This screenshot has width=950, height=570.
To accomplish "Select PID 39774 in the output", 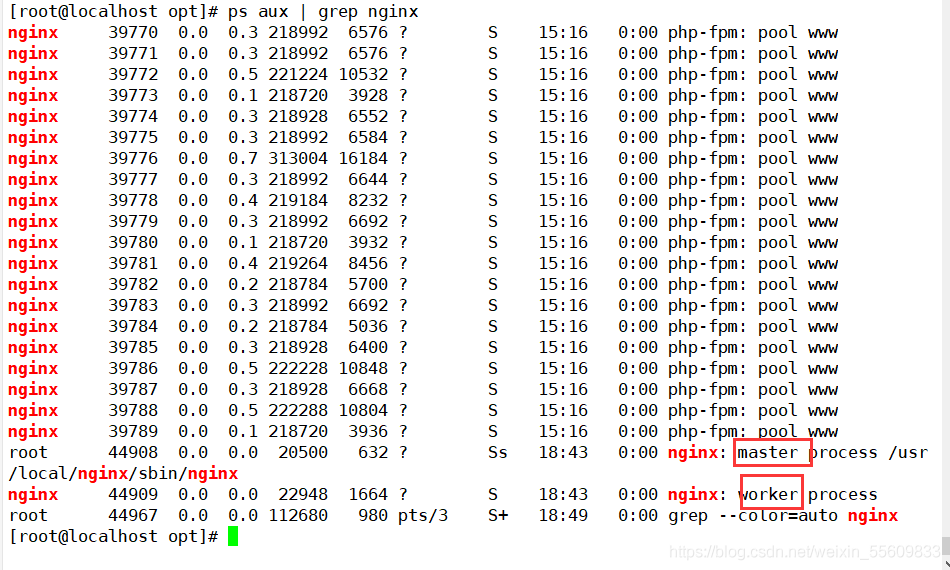I will 133,116.
